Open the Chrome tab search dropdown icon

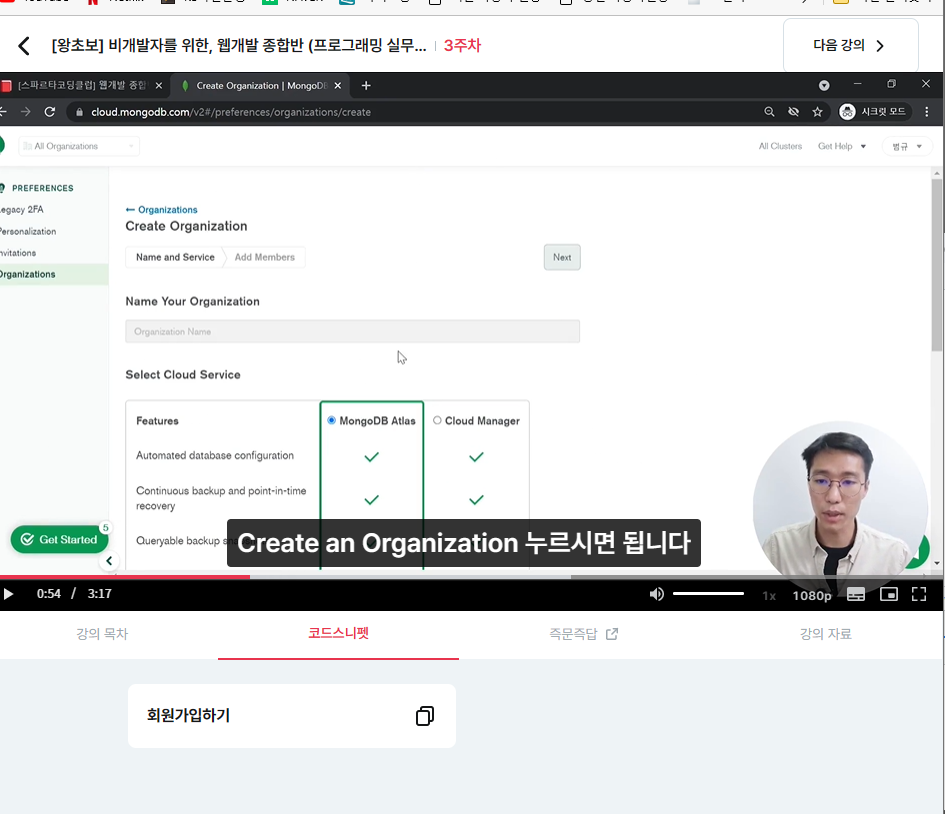[x=824, y=86]
